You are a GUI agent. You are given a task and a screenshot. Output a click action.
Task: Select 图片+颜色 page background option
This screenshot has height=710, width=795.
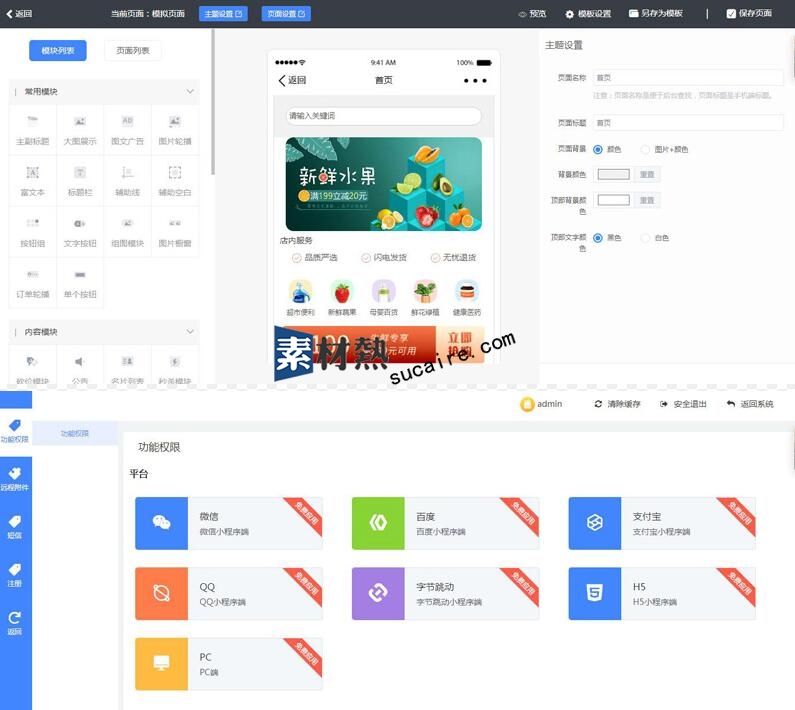pos(645,149)
